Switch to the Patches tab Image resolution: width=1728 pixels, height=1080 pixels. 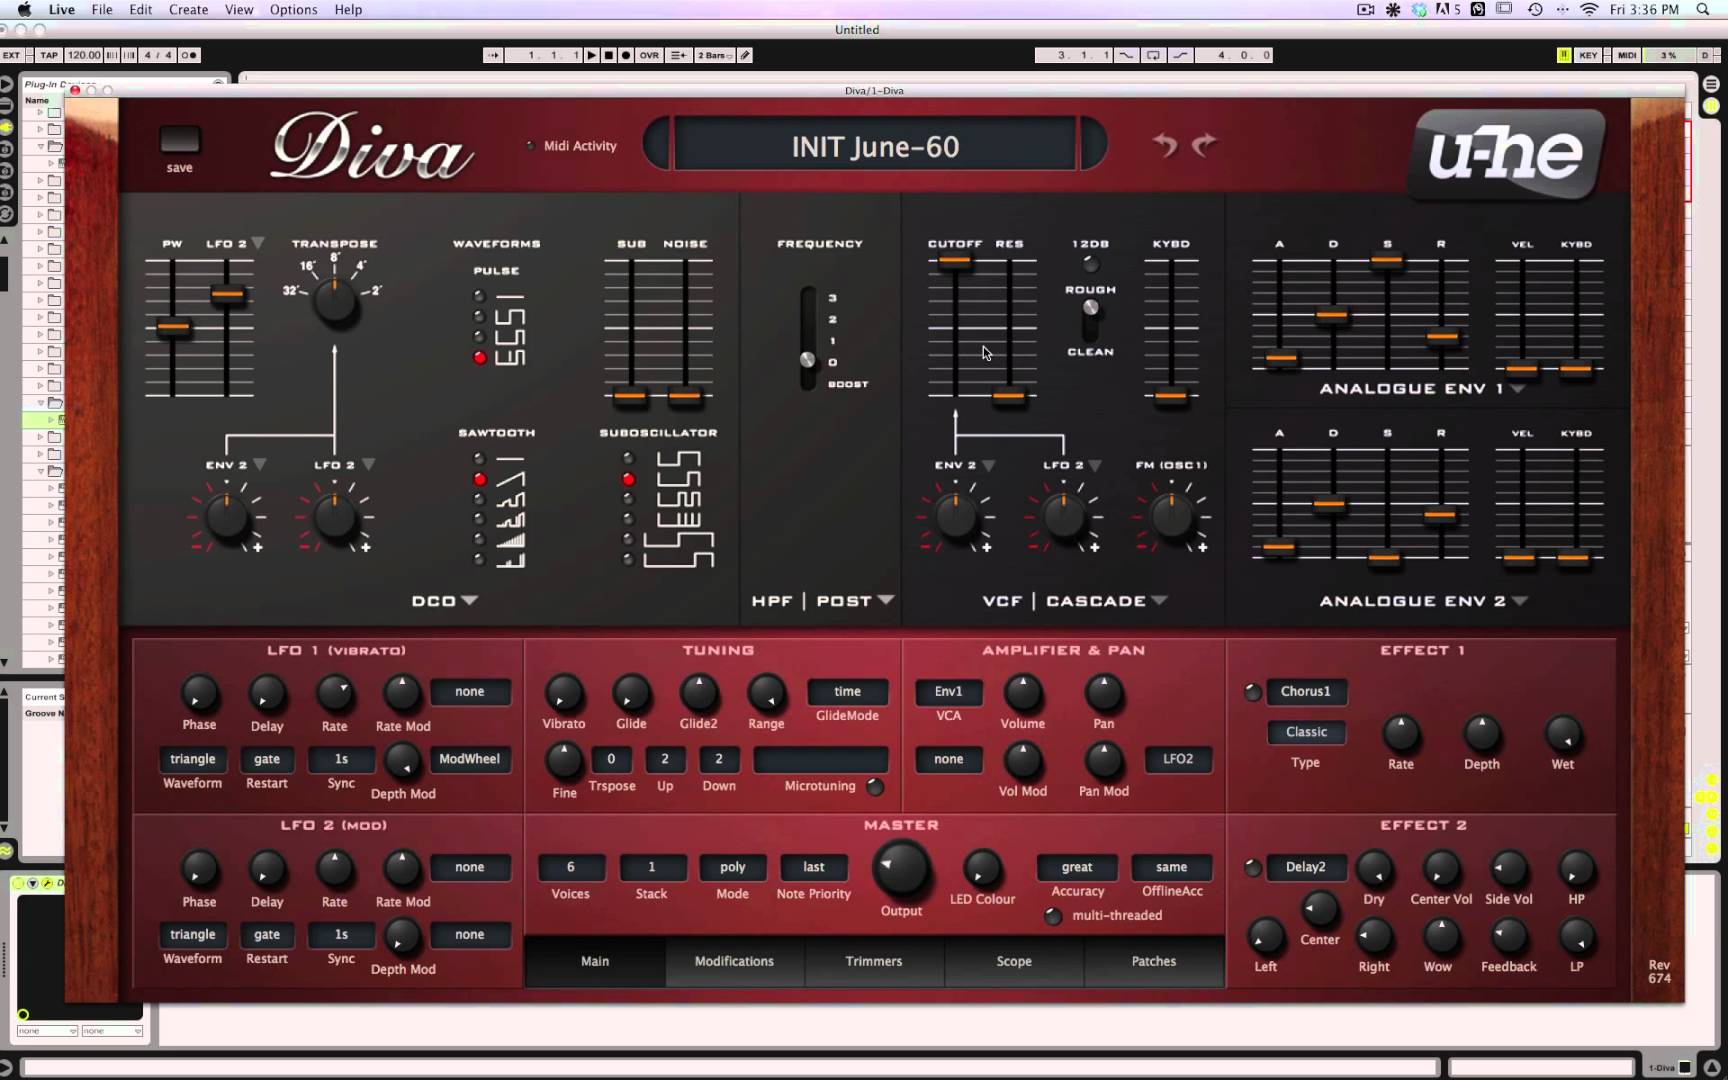point(1154,961)
